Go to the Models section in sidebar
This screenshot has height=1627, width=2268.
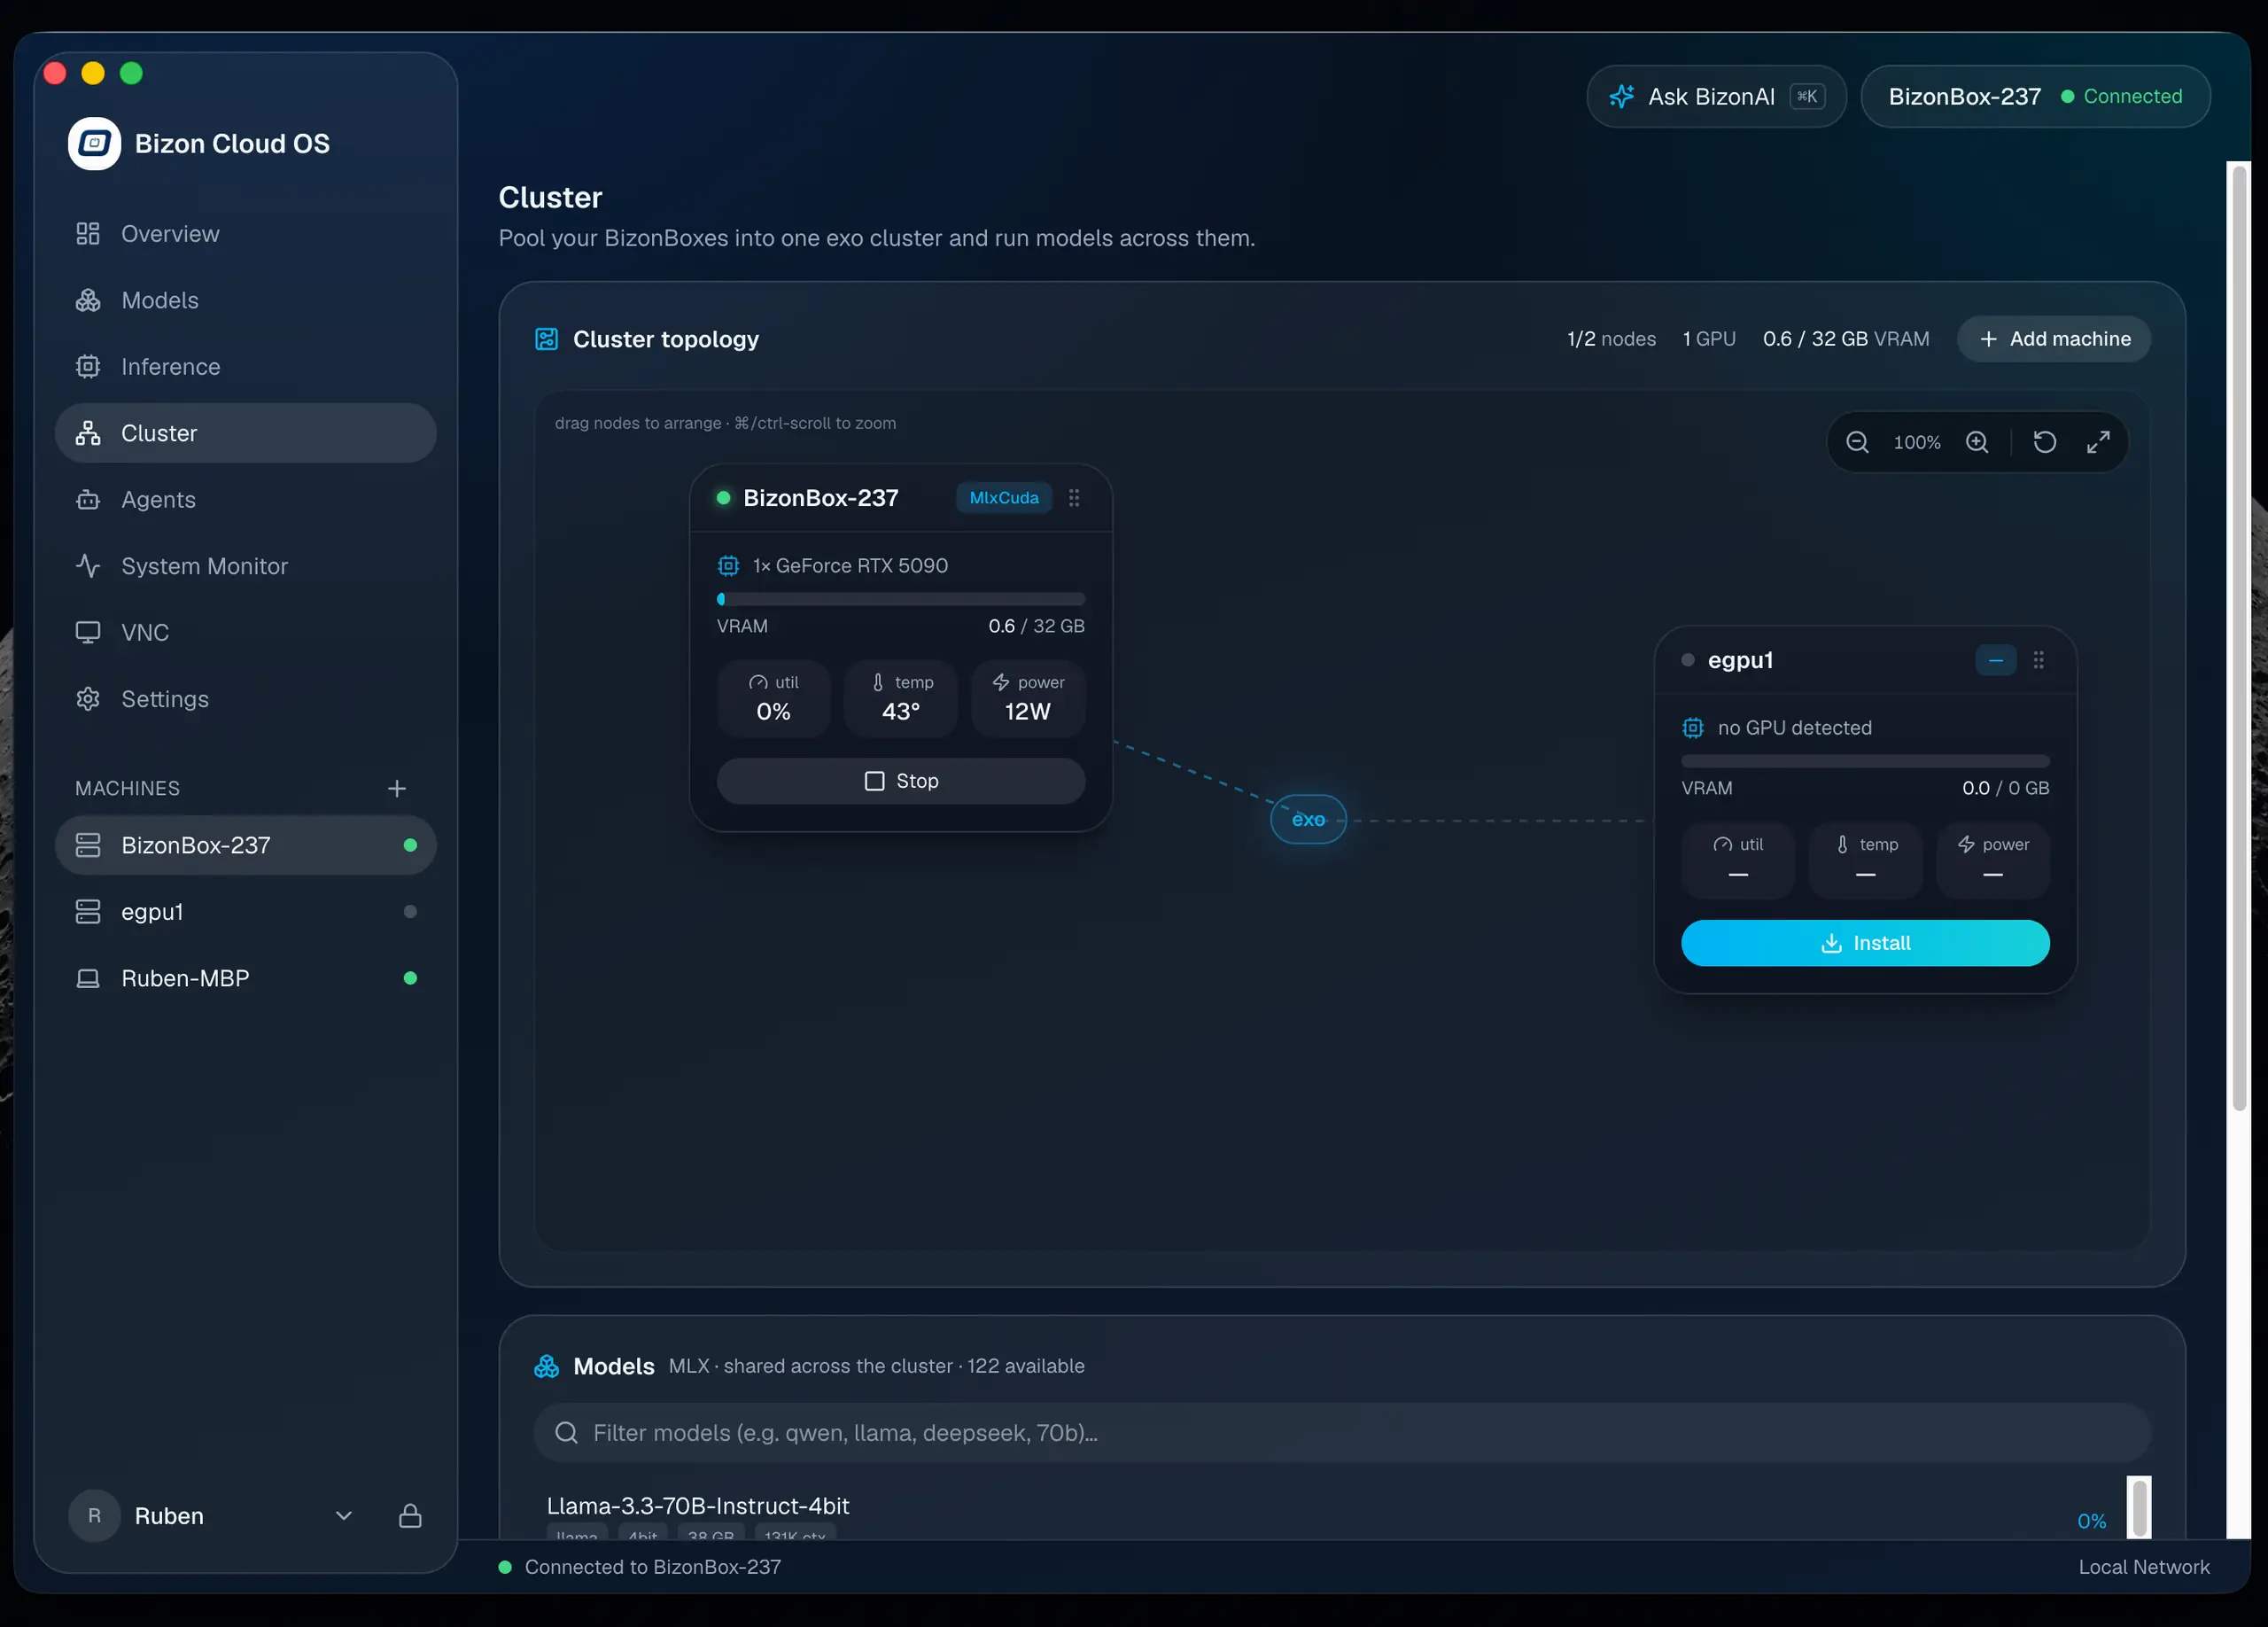point(245,300)
